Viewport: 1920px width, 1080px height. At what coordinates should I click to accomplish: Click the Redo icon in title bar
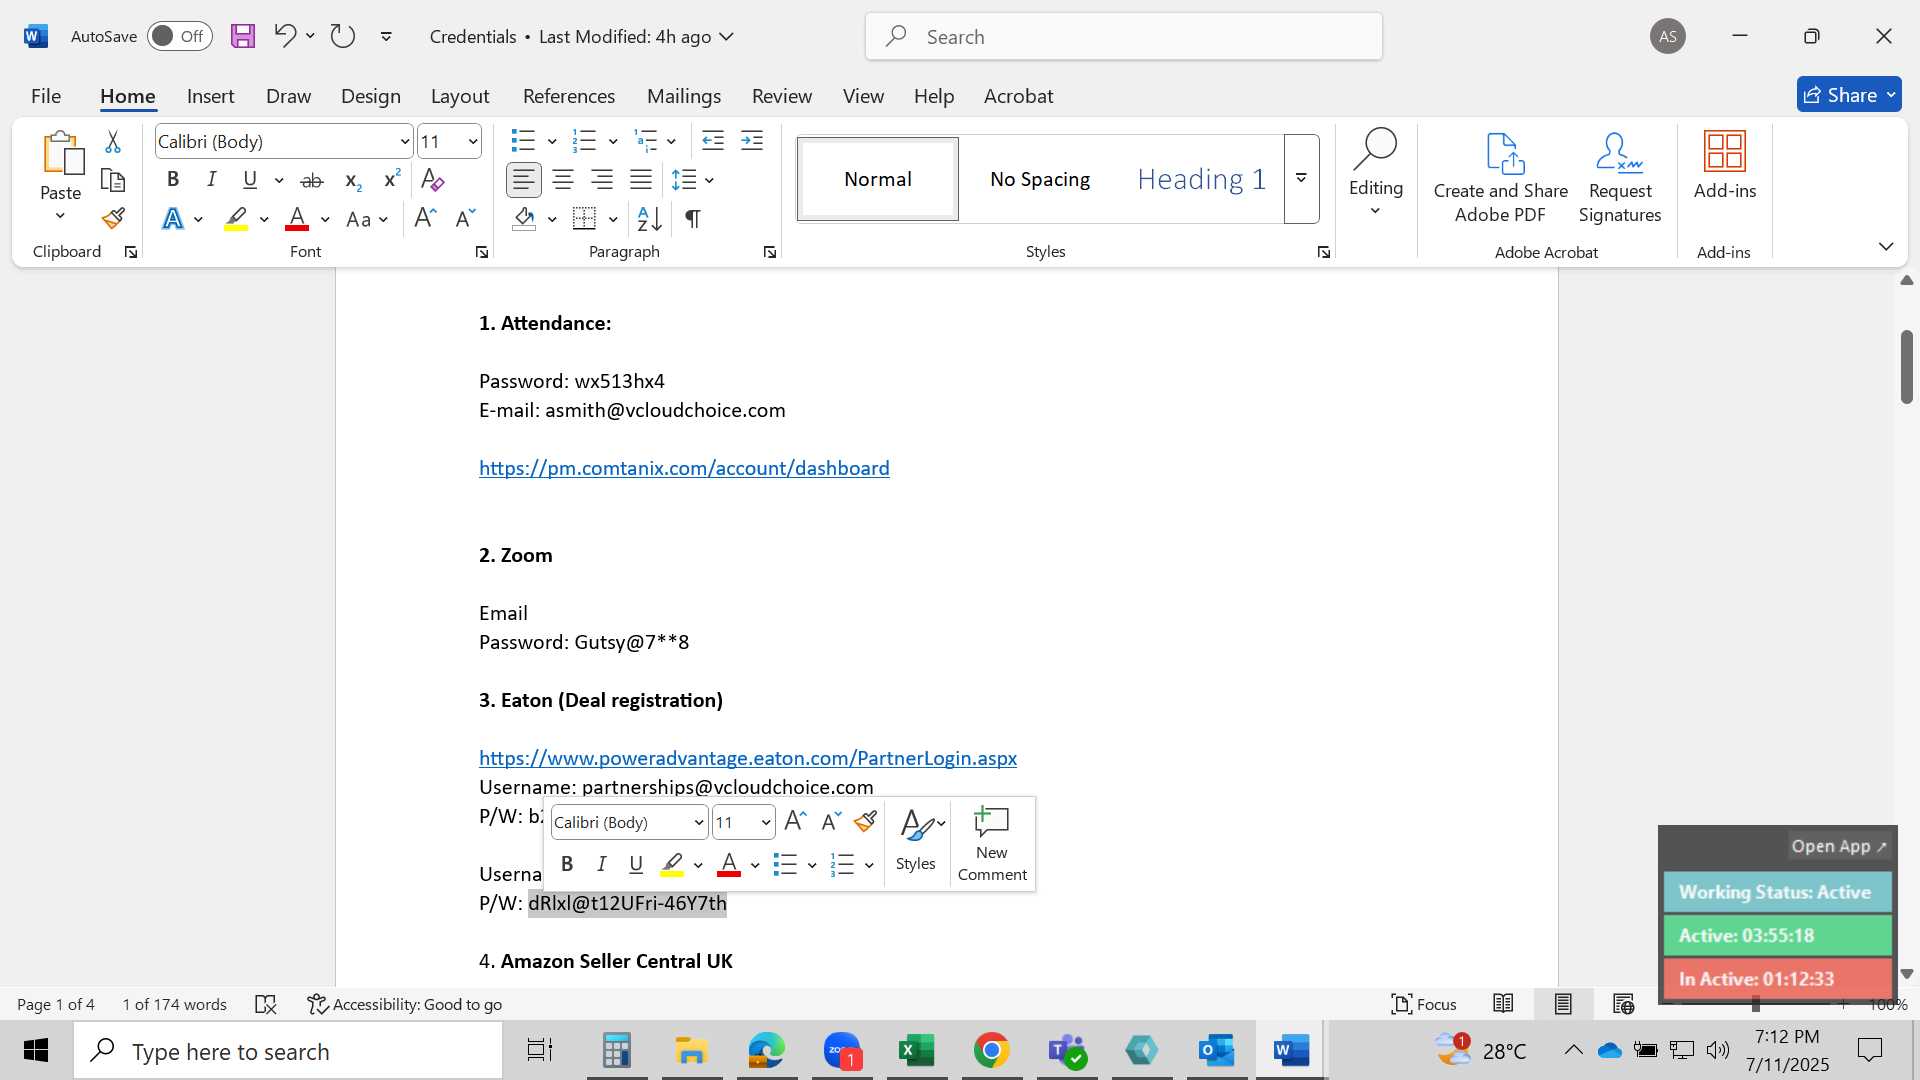(343, 36)
